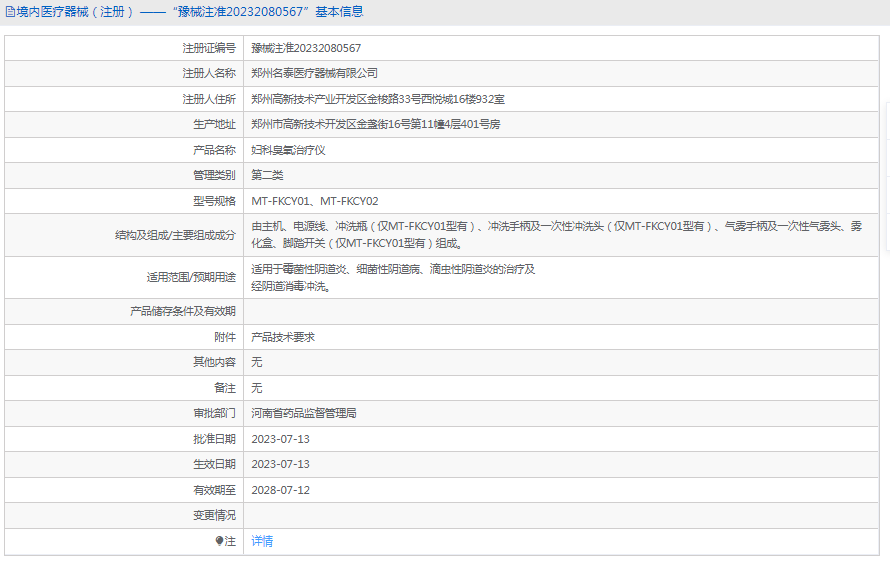The width and height of the screenshot is (890, 561).
Task: Click the document icon before 境内医疗器械 title
Action: pyautogui.click(x=10, y=12)
